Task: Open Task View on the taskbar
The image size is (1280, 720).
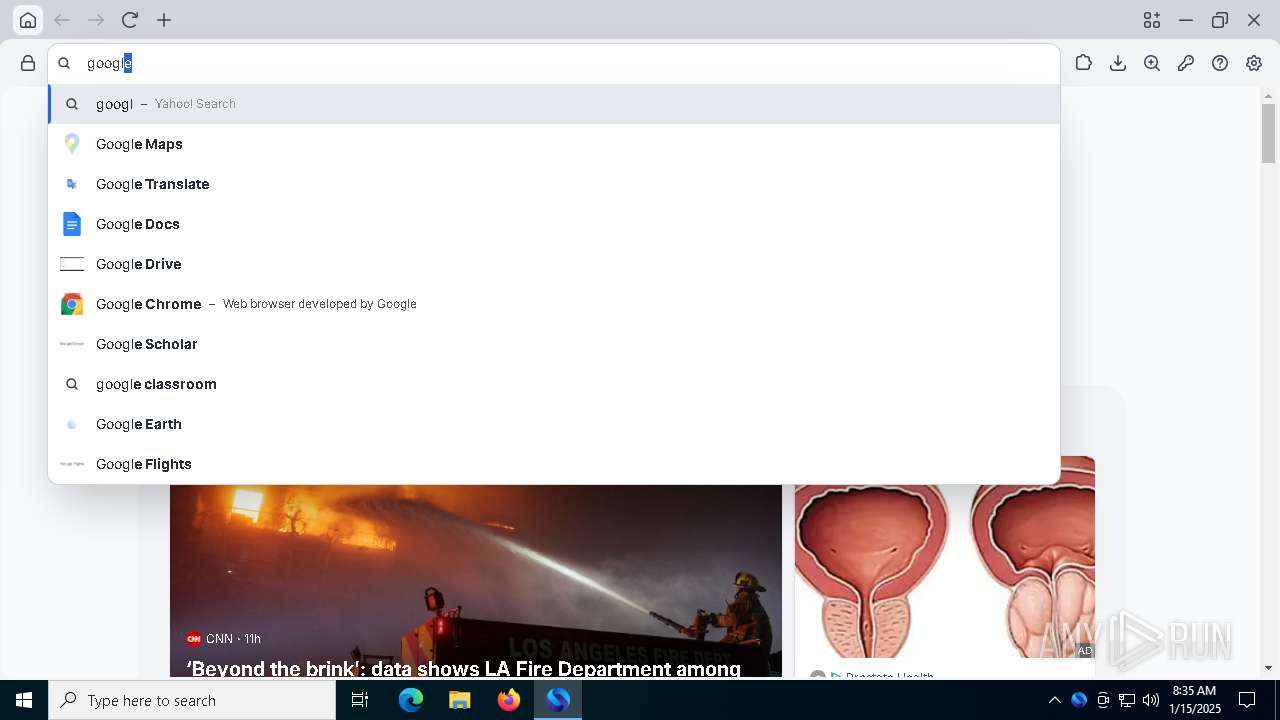Action: [x=360, y=700]
